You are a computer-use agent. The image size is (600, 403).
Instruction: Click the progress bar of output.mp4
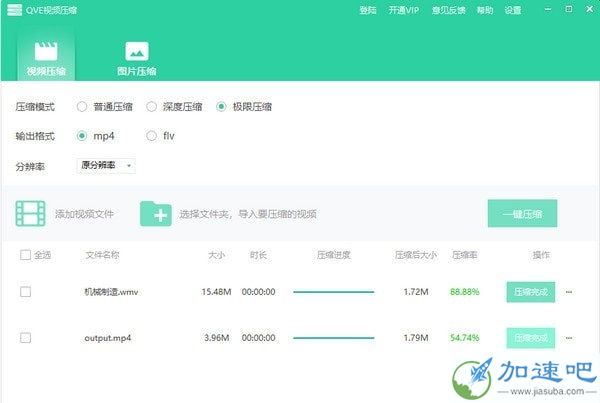tap(334, 338)
